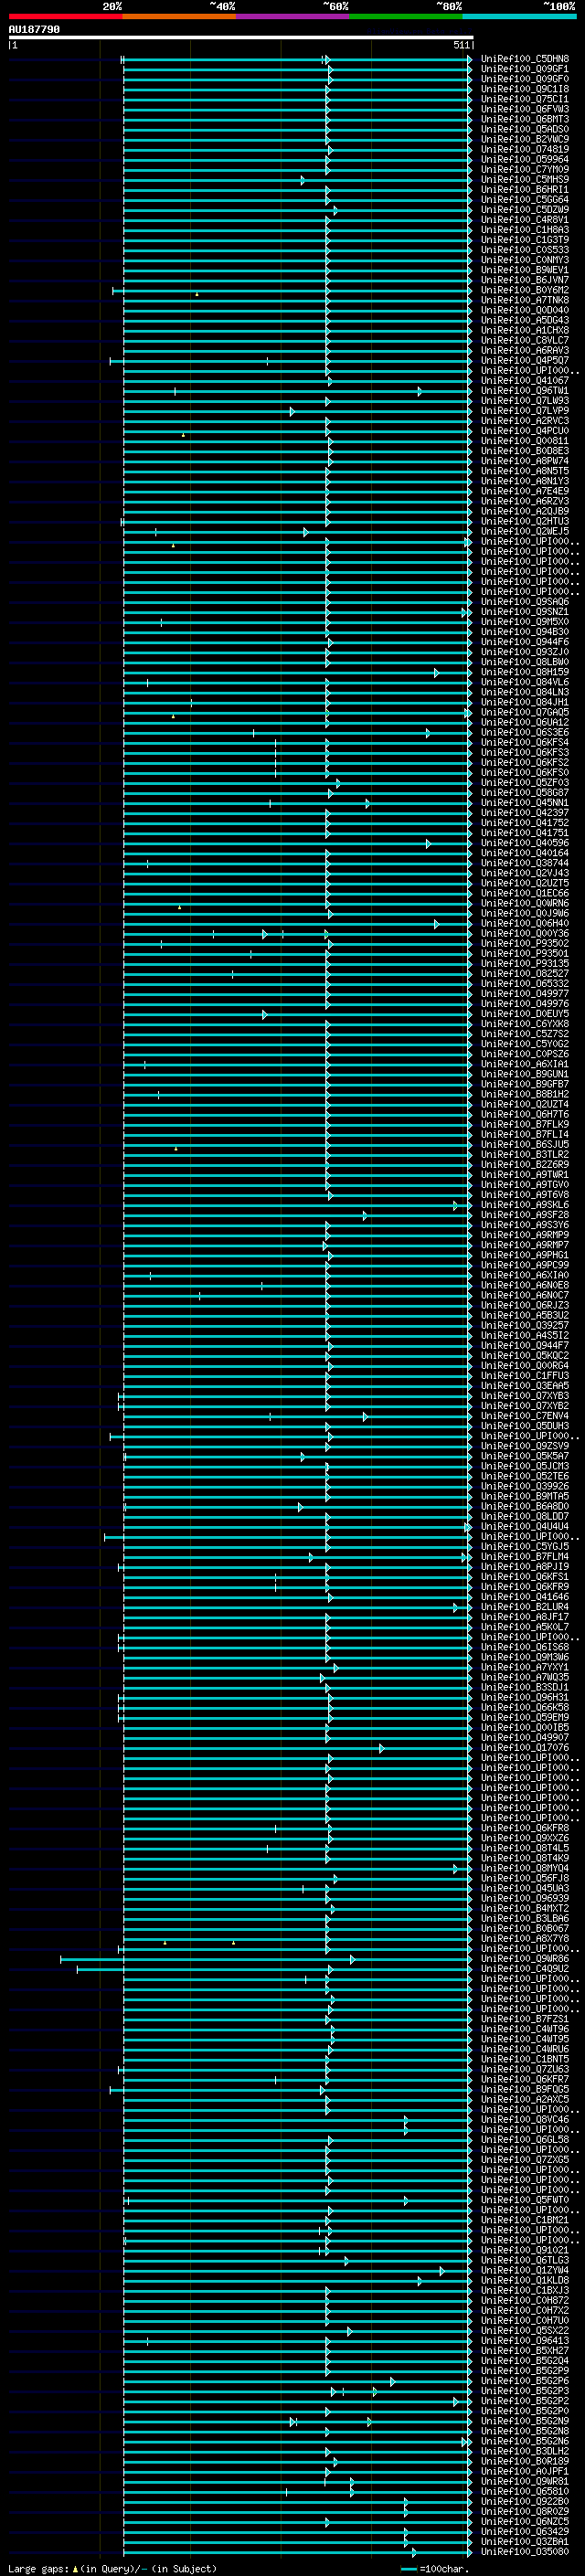This screenshot has height=2576, width=585.
Task: Select hit UniRef100_Q6FVW3
Action: [525, 109]
